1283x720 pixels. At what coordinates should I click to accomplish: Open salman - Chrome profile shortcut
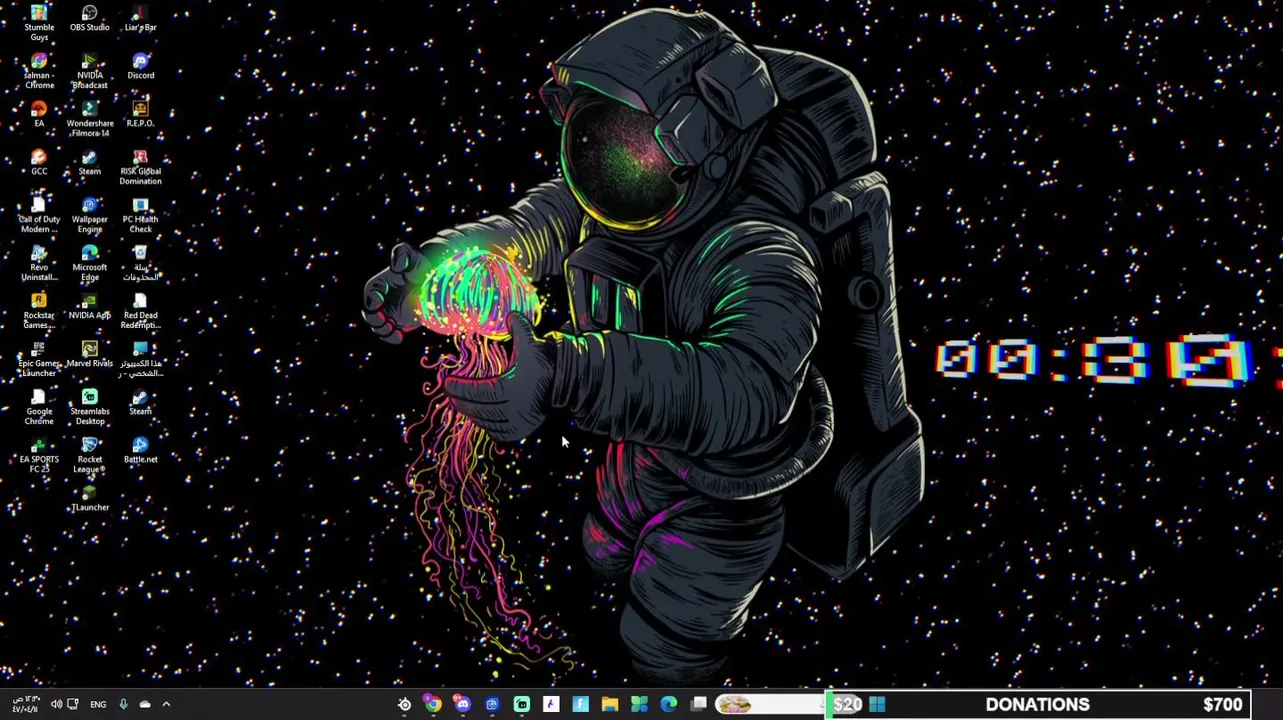(x=39, y=71)
